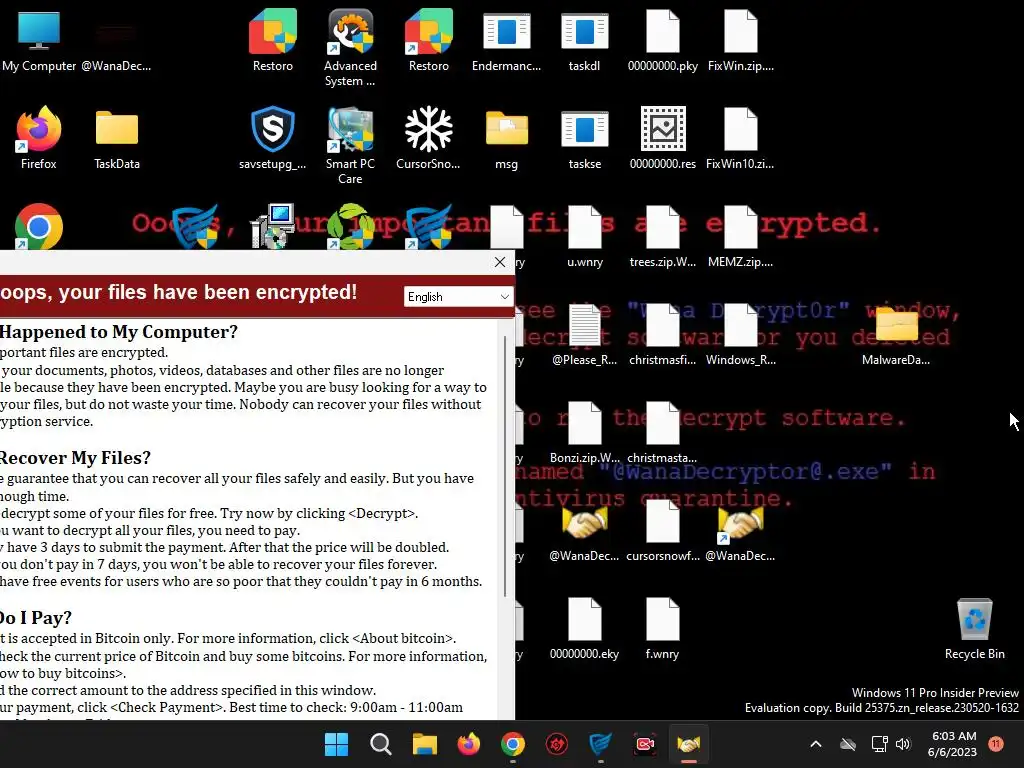
Task: Open the @Please_R... text file
Action: [584, 334]
